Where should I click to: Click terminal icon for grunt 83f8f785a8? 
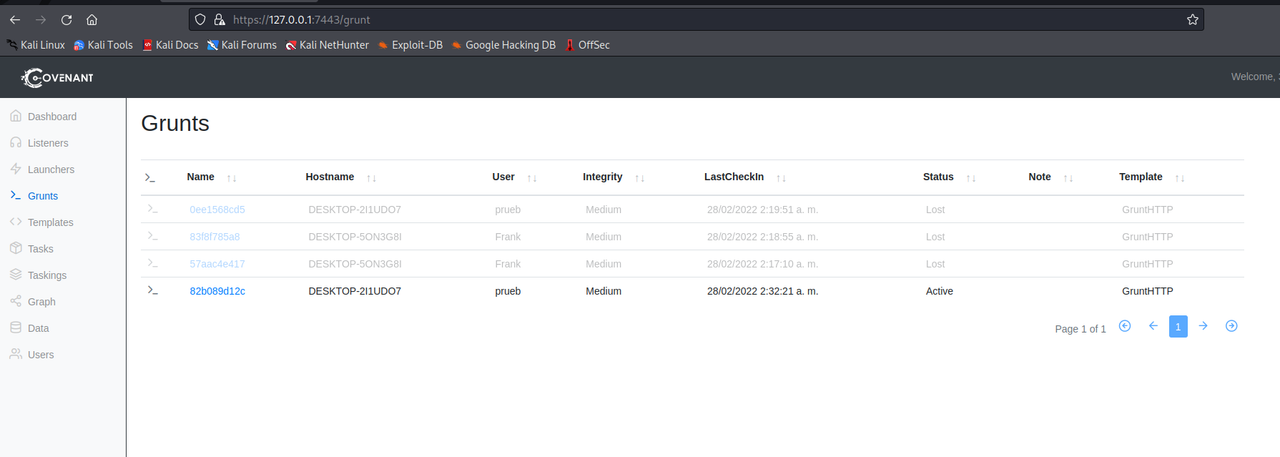click(152, 236)
